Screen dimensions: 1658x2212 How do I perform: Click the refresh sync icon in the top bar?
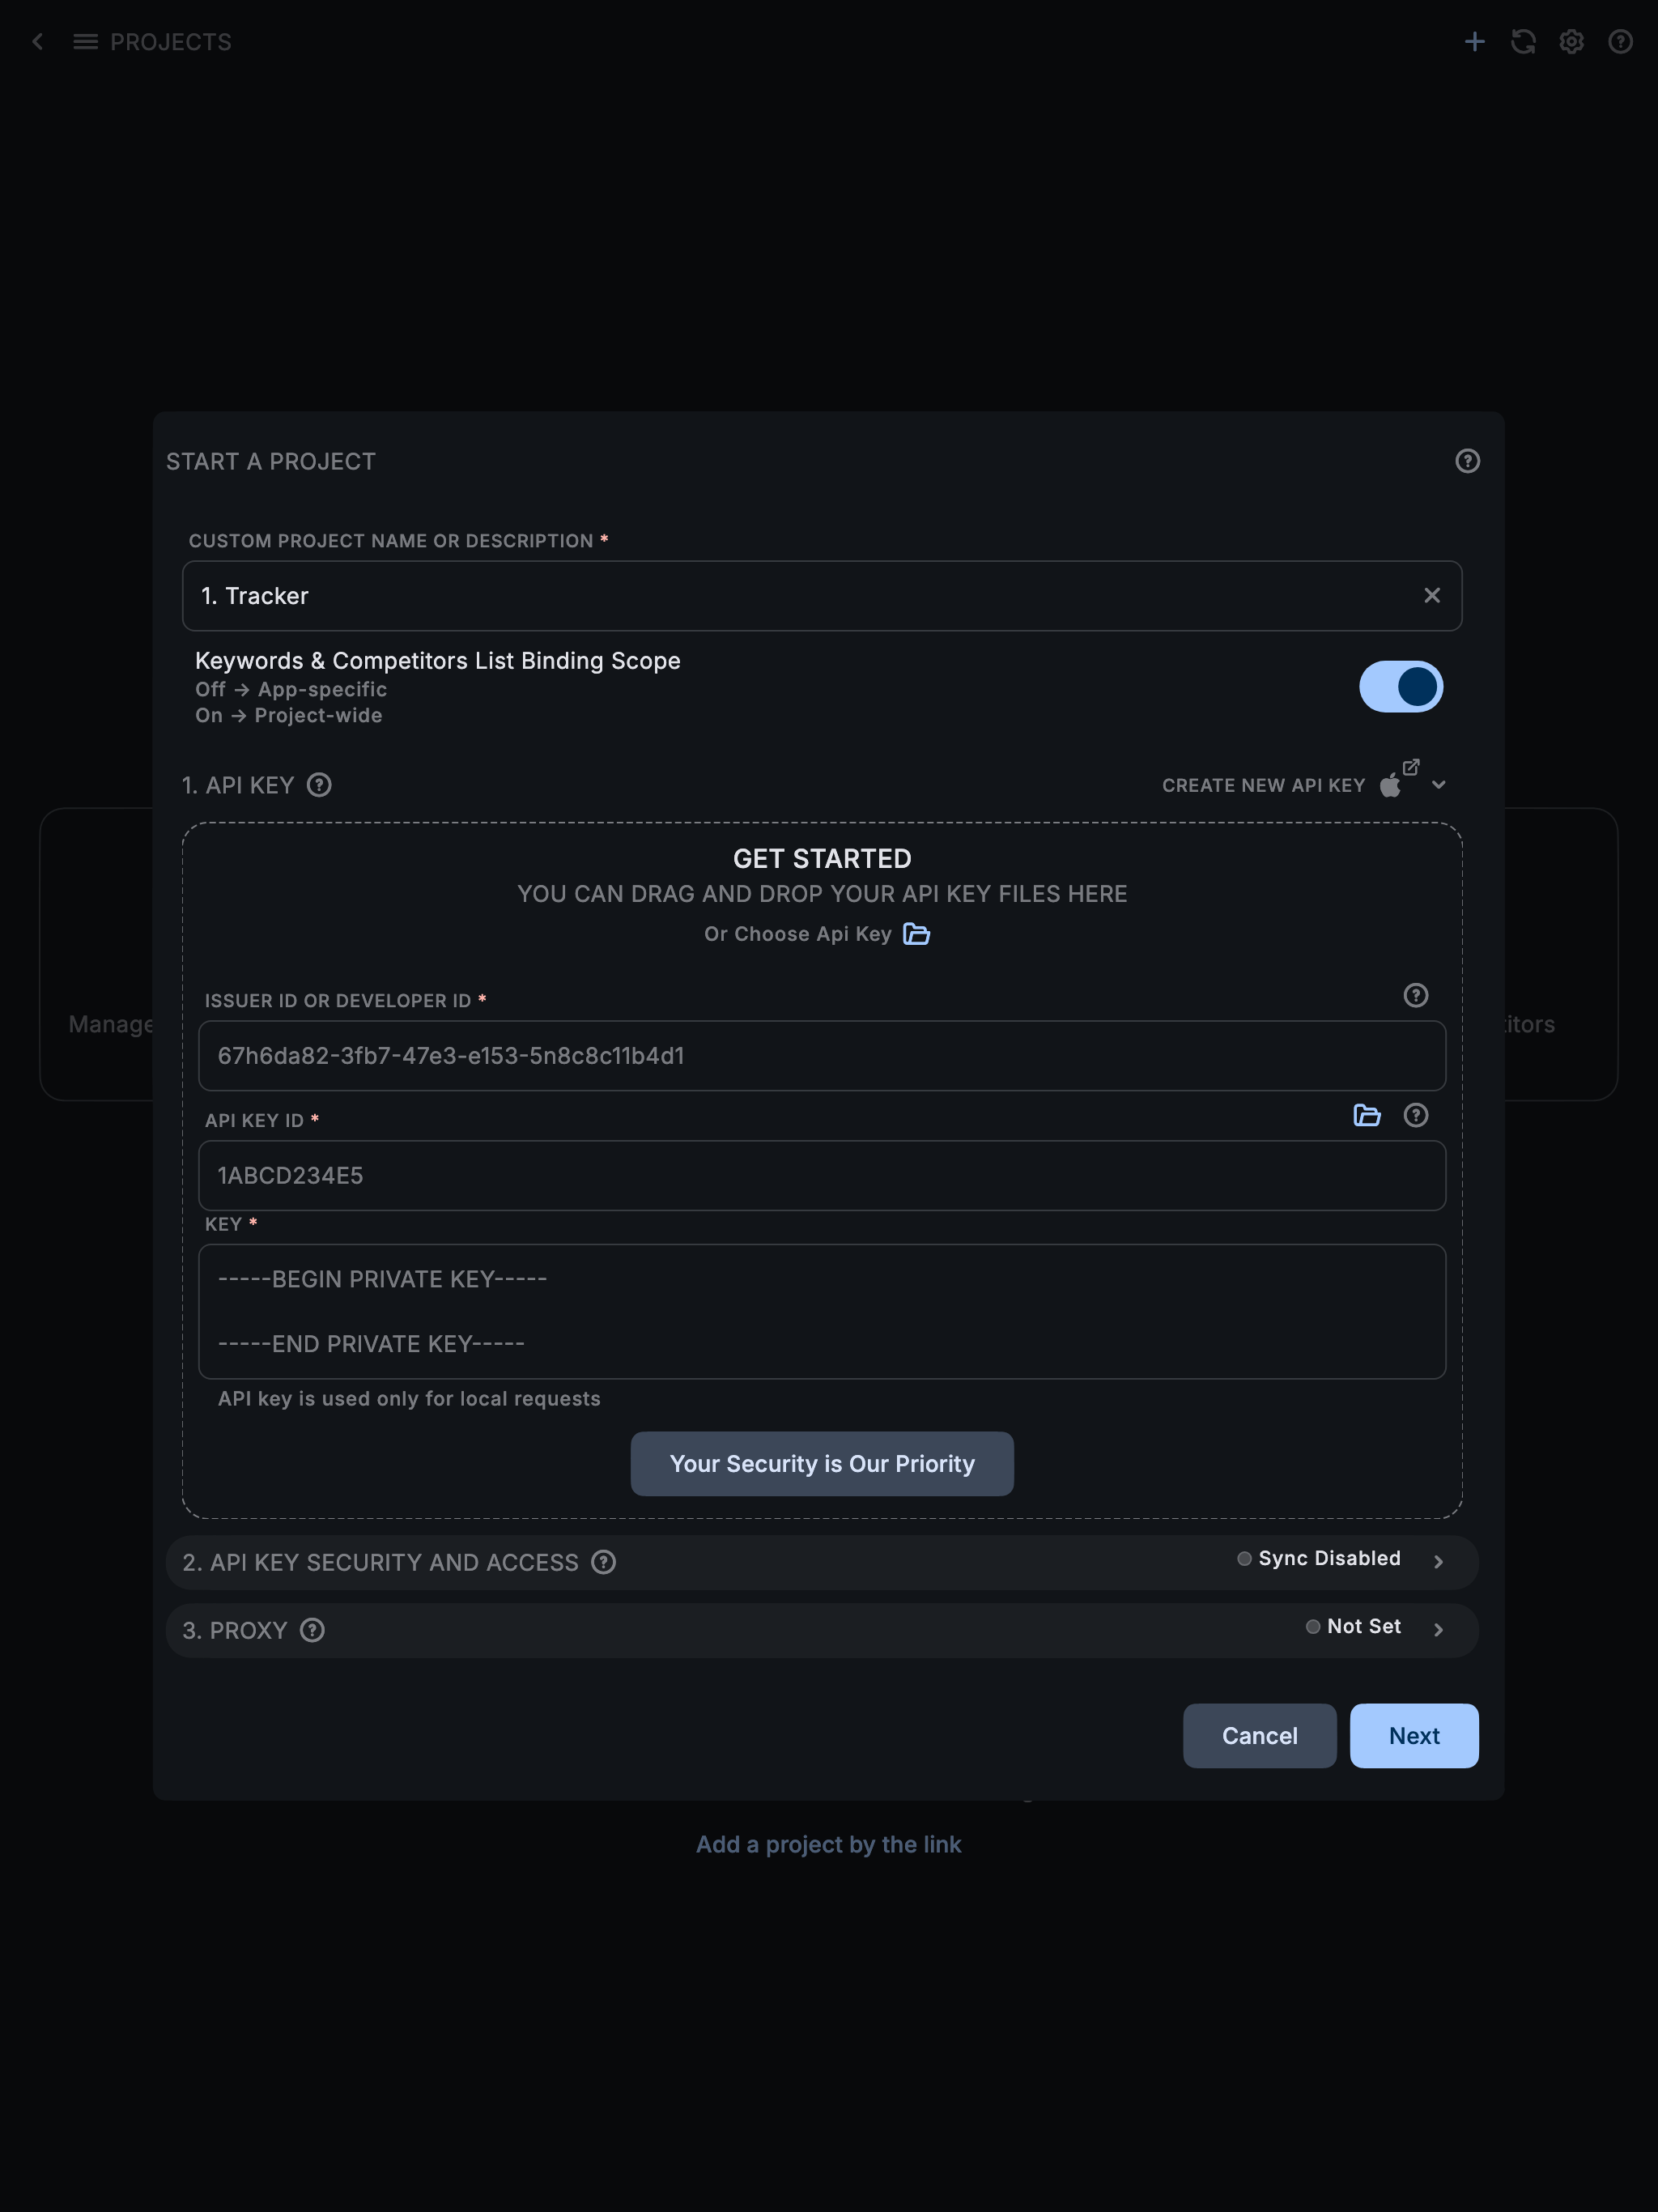coord(1523,42)
